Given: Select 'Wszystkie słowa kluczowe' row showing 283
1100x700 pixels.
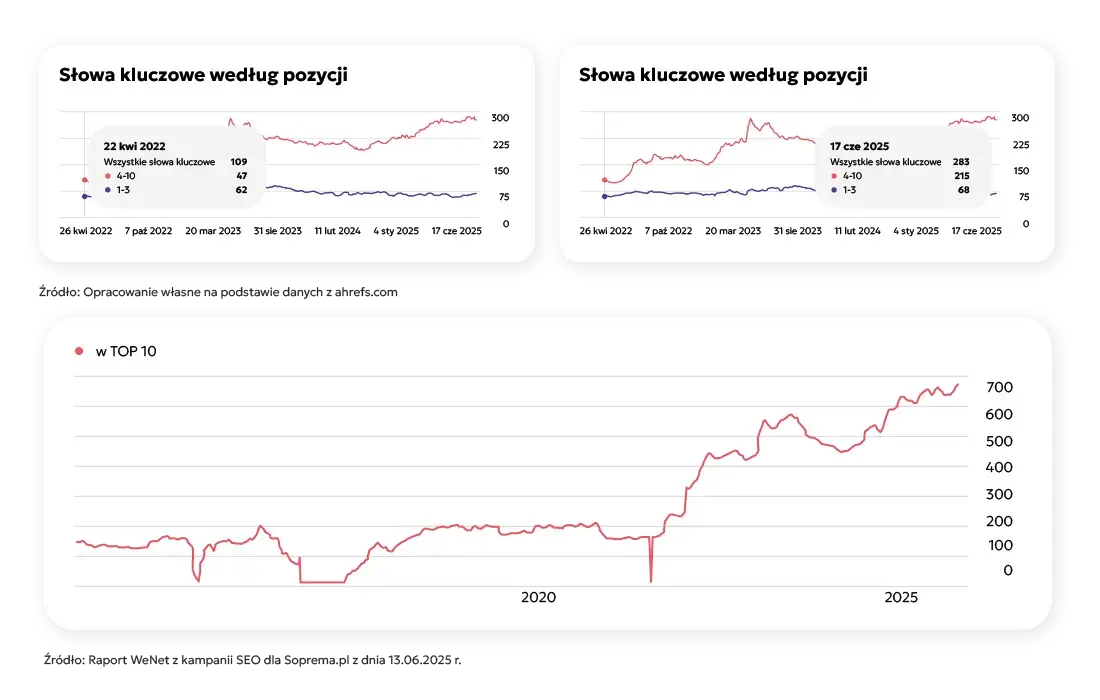Looking at the screenshot, I should click(885, 161).
